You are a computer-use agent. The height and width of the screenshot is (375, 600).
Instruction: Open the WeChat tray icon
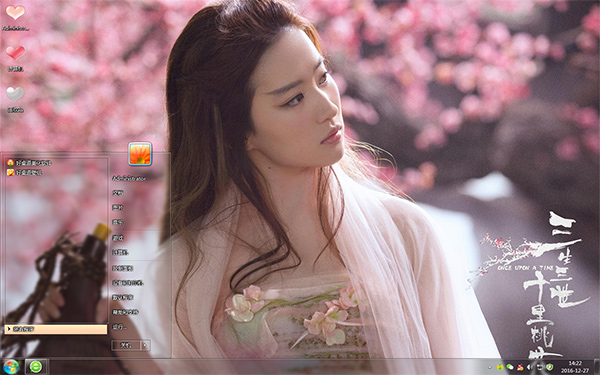pos(510,367)
